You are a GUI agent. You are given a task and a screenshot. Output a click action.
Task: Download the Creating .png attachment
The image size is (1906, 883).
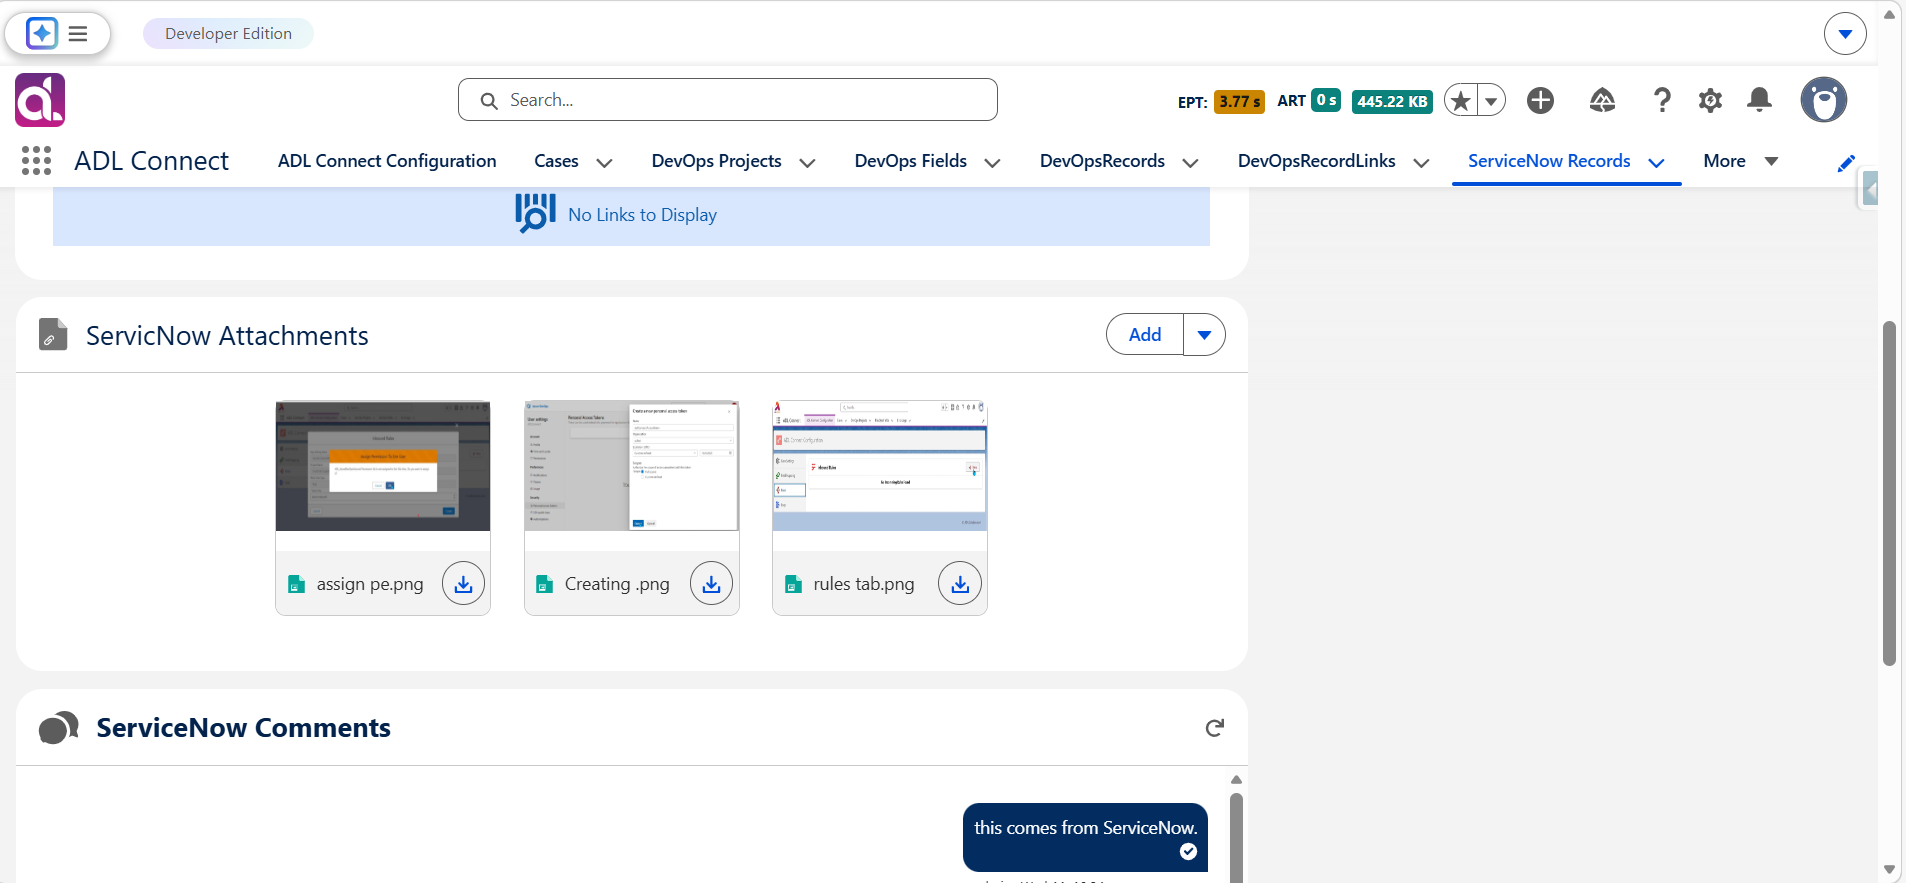[x=711, y=584]
